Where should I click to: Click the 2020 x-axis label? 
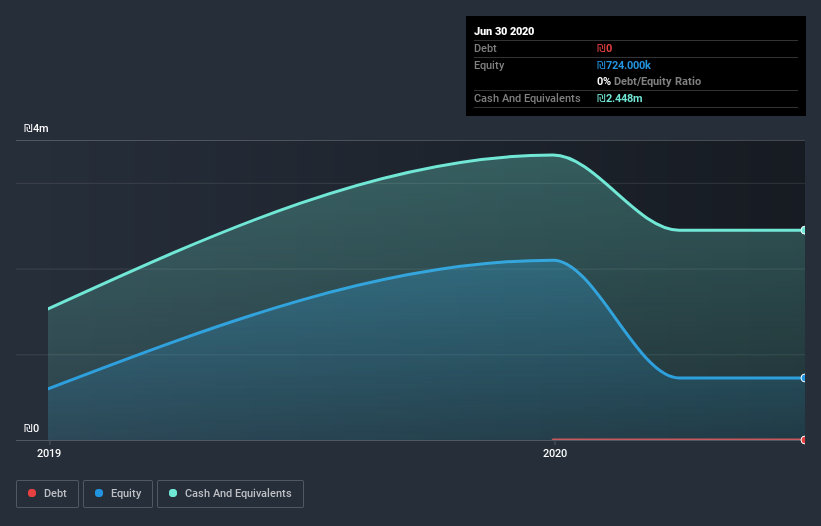tap(555, 453)
